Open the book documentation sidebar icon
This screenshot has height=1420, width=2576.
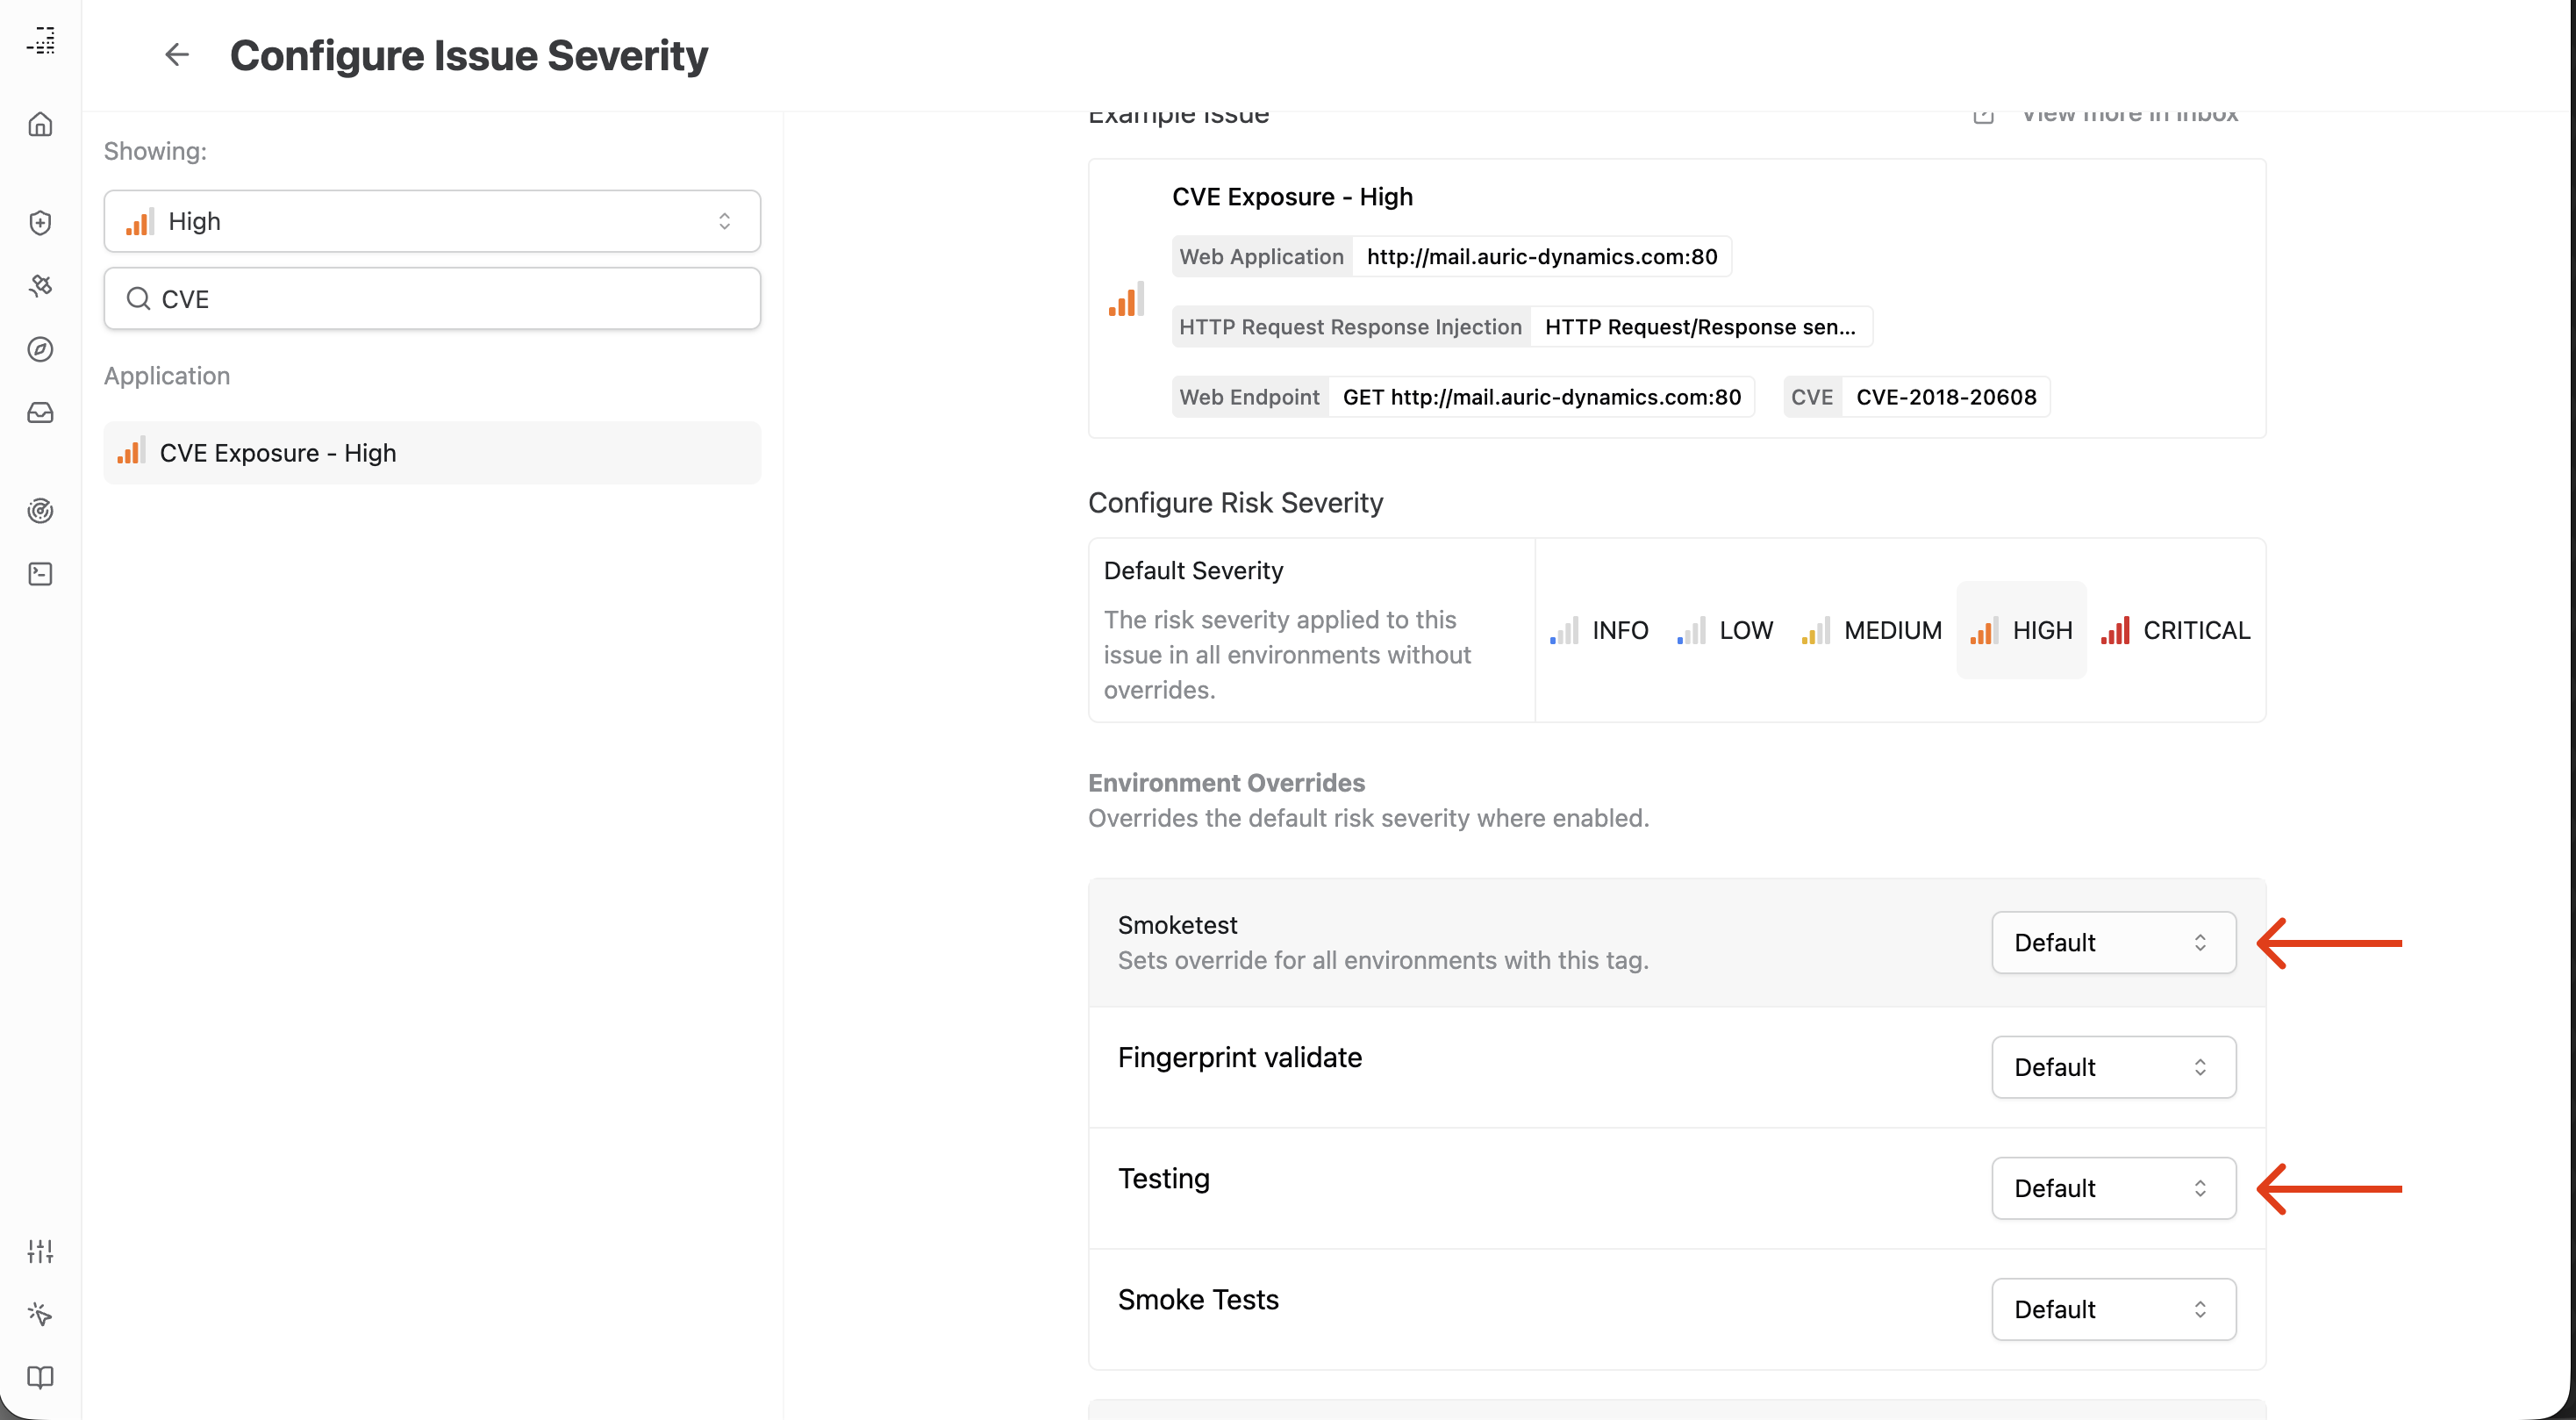coord(40,1377)
